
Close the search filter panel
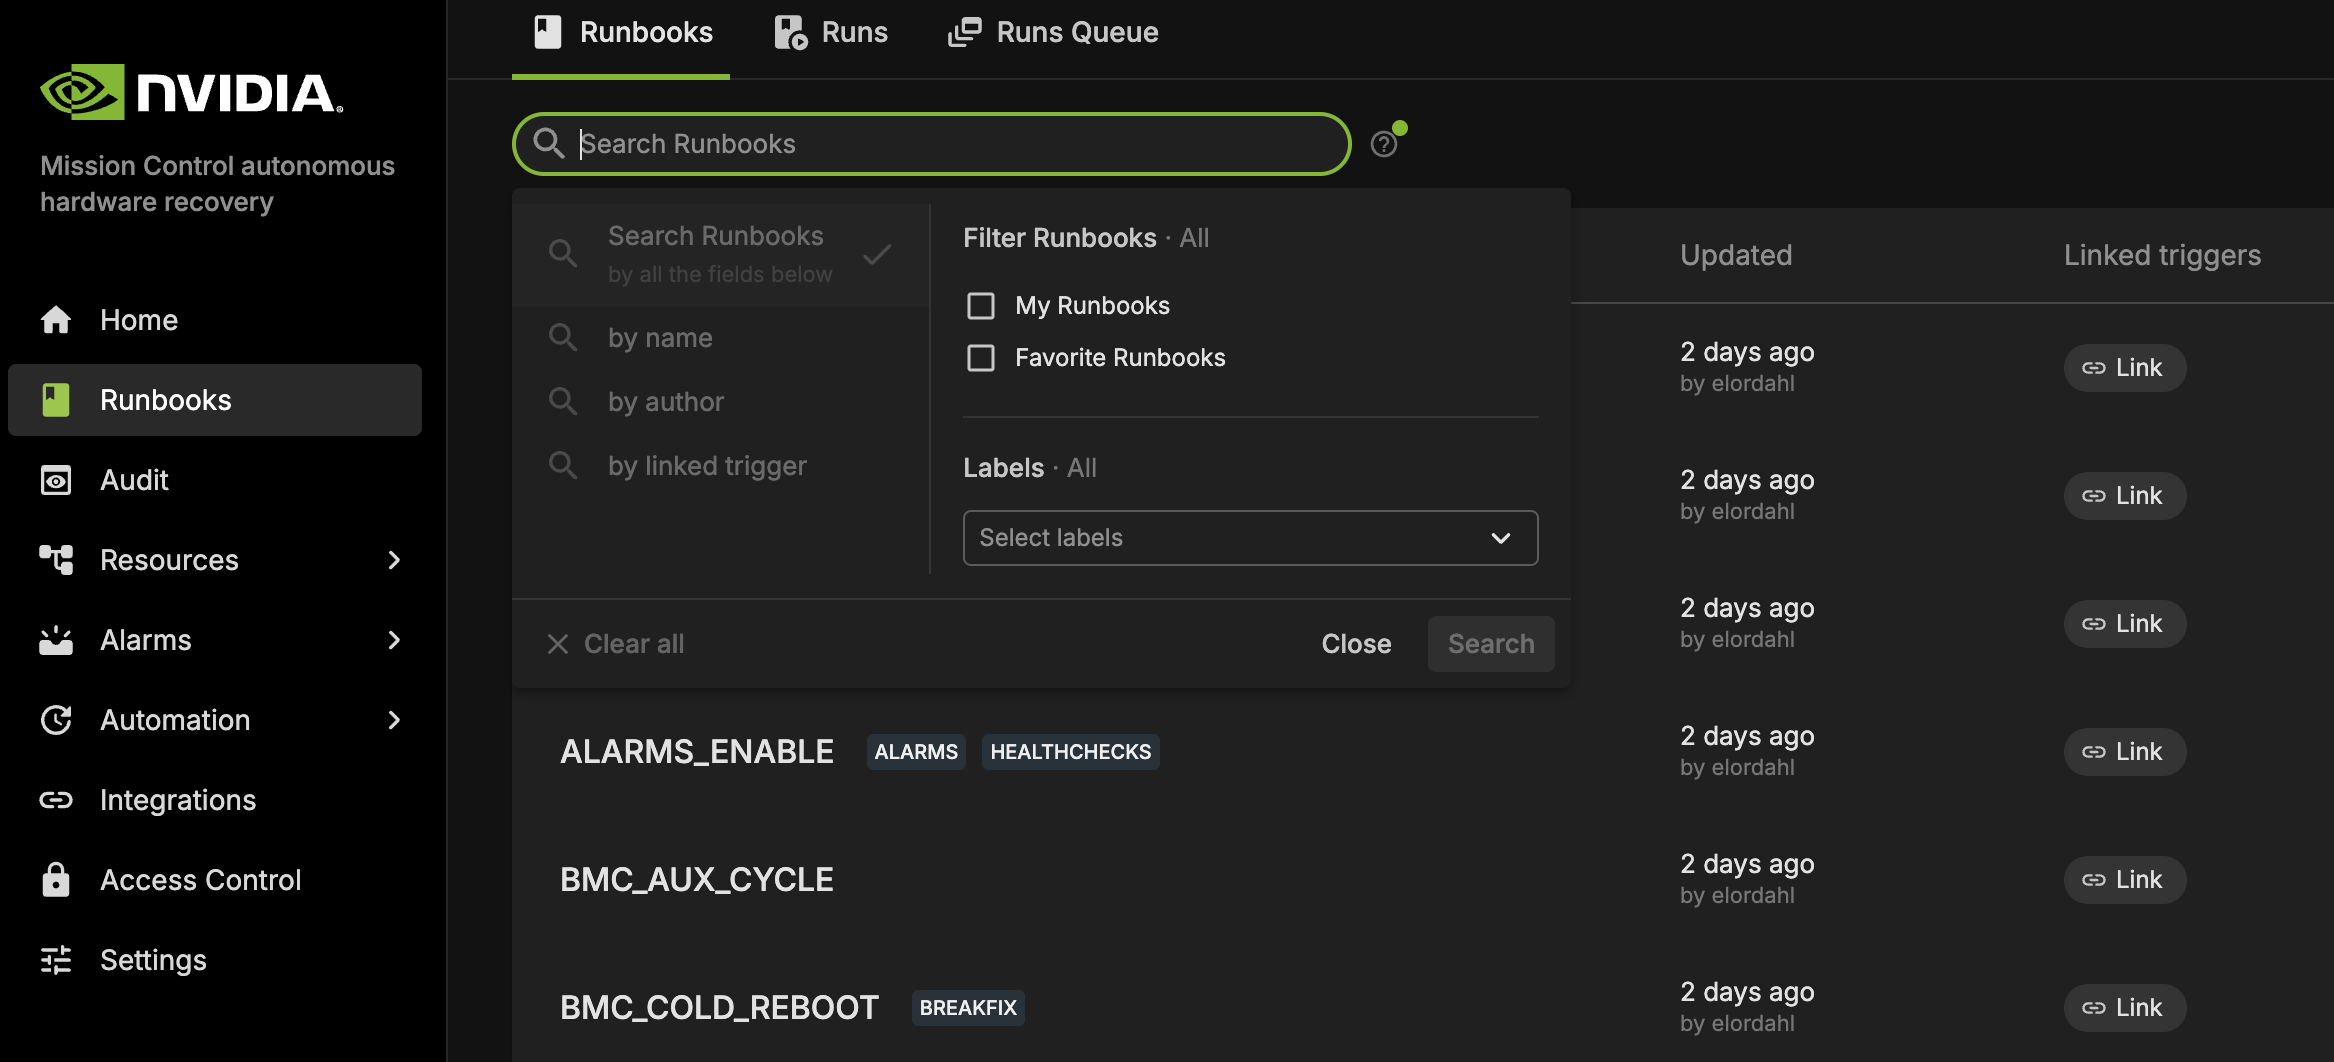pyautogui.click(x=1356, y=644)
